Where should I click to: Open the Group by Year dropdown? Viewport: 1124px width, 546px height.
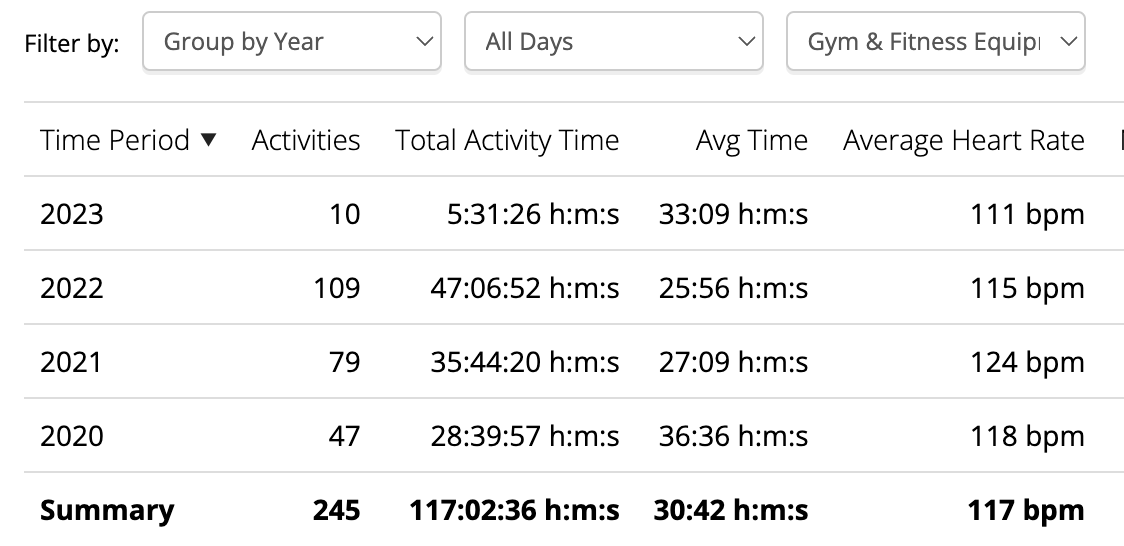[291, 42]
